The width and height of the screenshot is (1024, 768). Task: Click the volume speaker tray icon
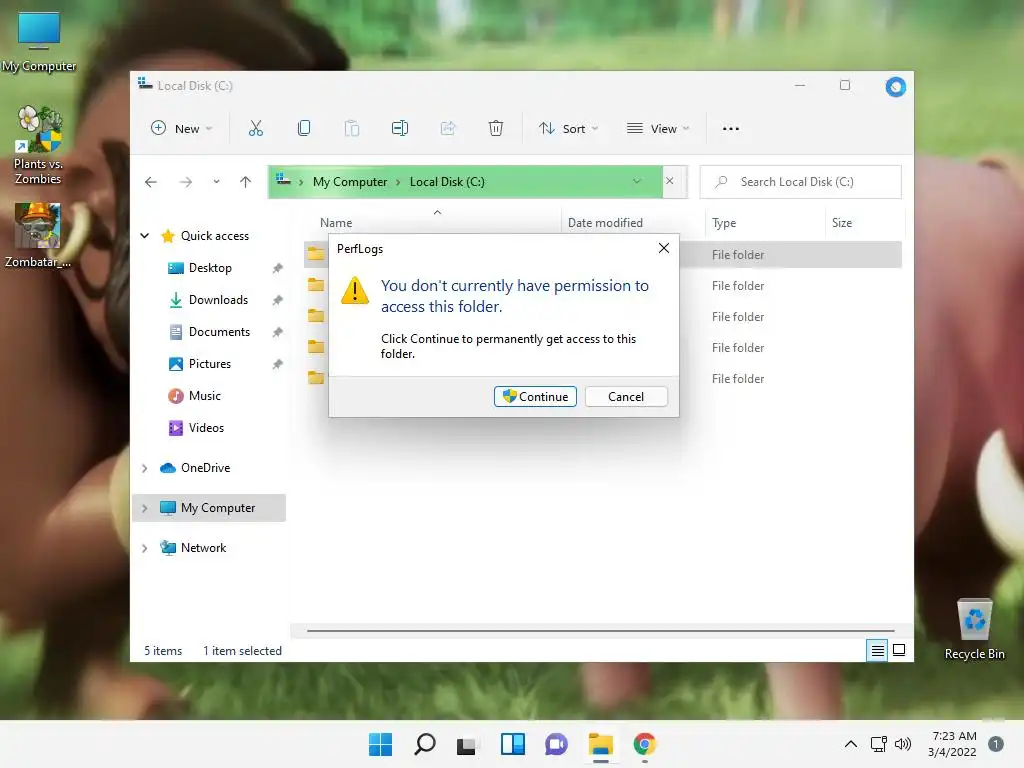tap(903, 744)
